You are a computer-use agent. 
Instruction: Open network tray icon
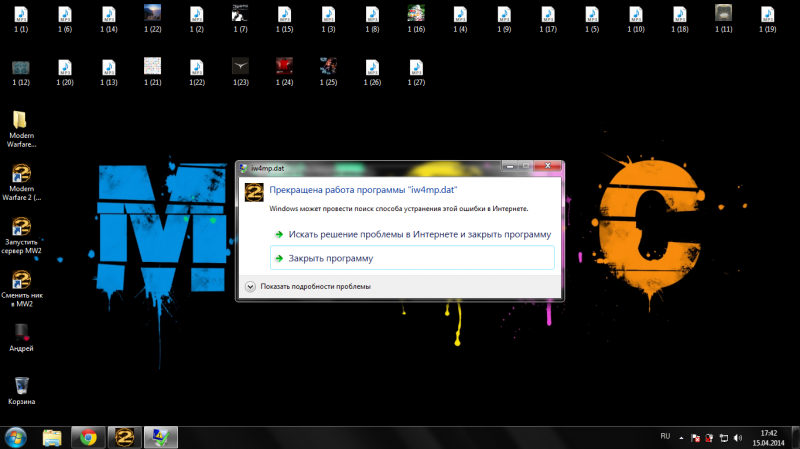coord(723,438)
